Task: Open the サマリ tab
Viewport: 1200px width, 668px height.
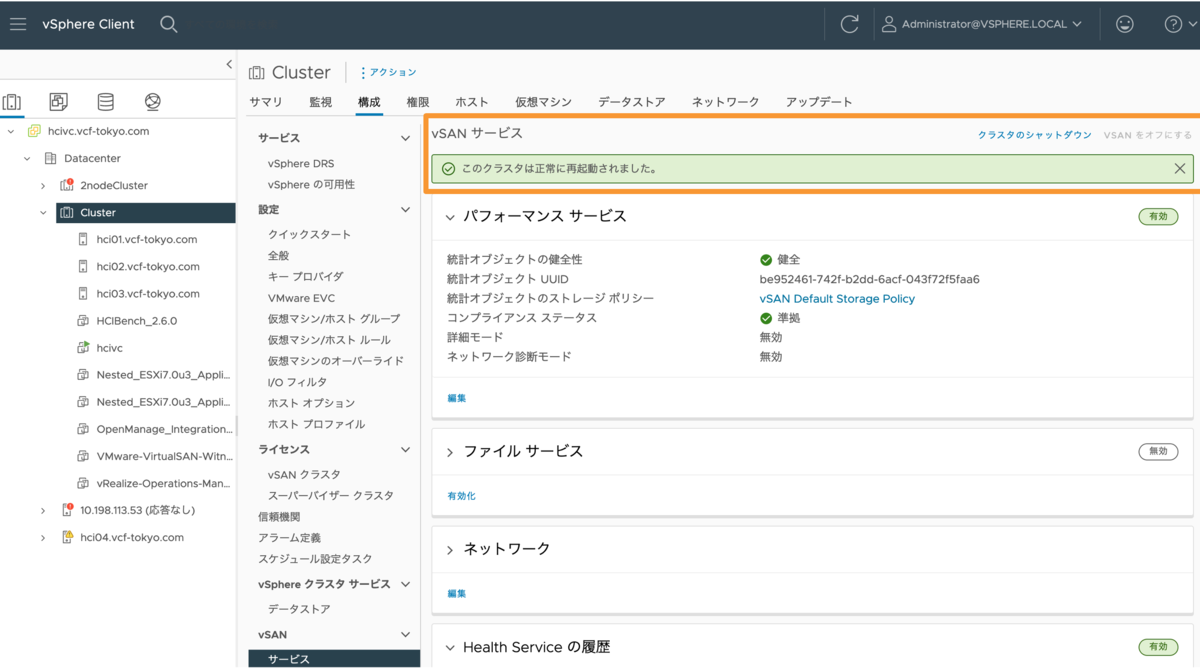Action: [266, 102]
